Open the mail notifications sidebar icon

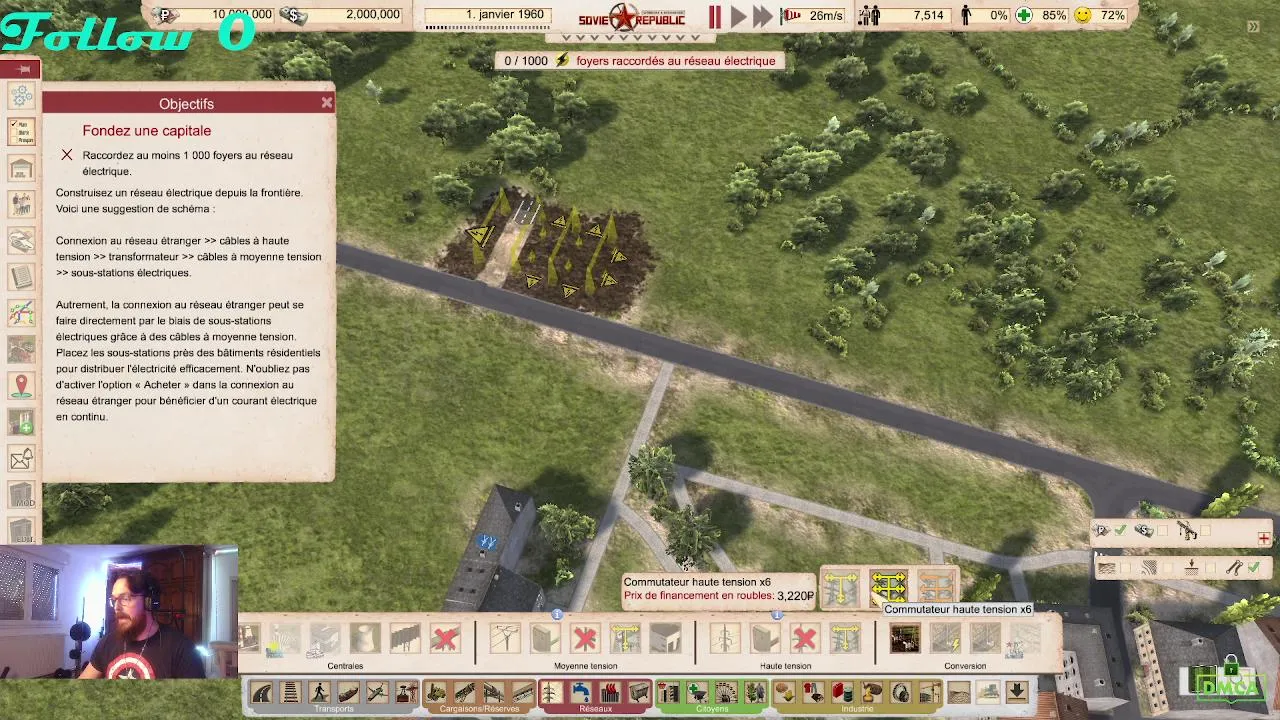click(21, 459)
